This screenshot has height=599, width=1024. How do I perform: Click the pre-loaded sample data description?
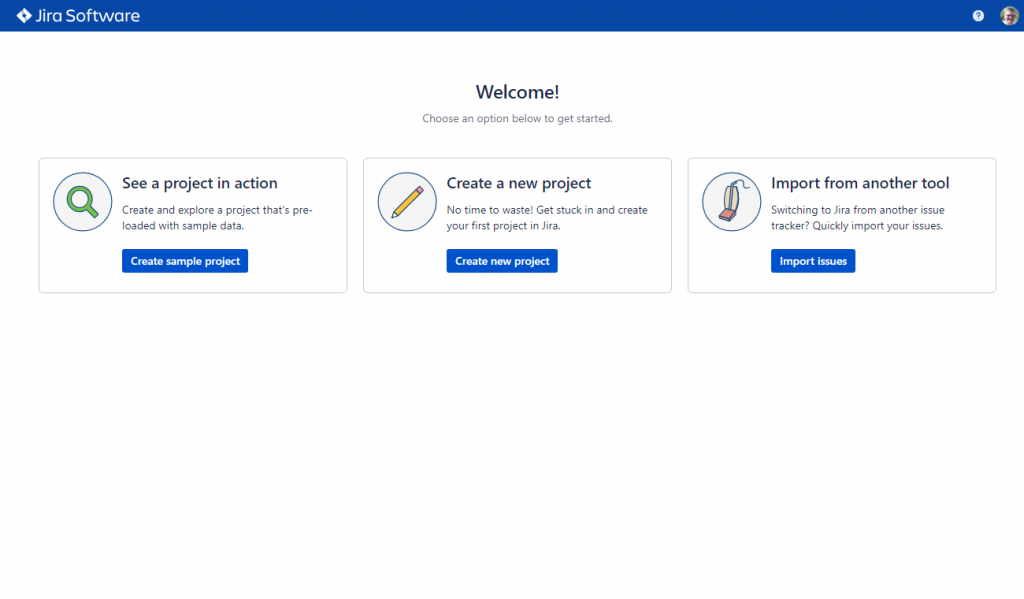[x=217, y=218]
